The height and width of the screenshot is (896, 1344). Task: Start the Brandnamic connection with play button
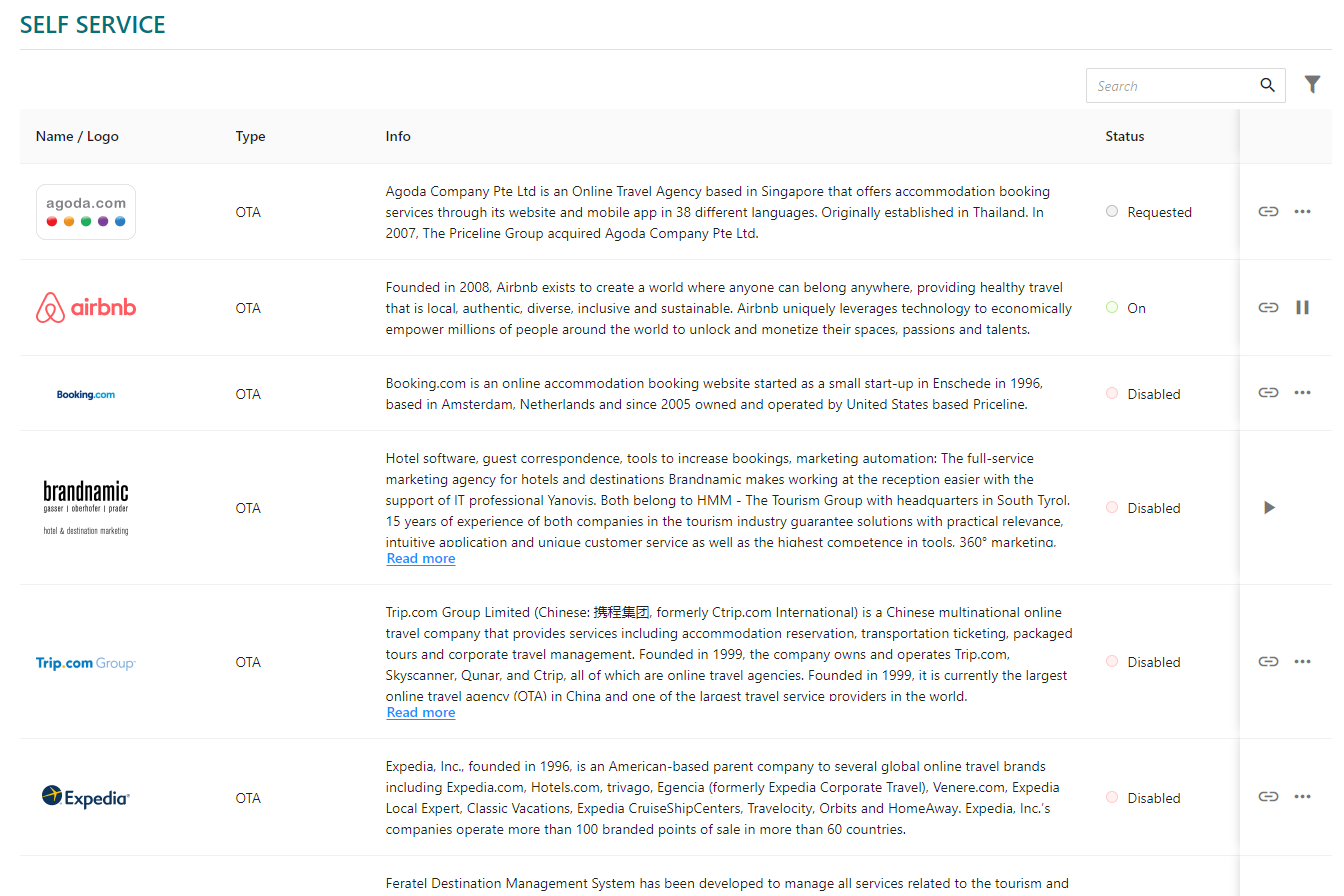[1269, 508]
